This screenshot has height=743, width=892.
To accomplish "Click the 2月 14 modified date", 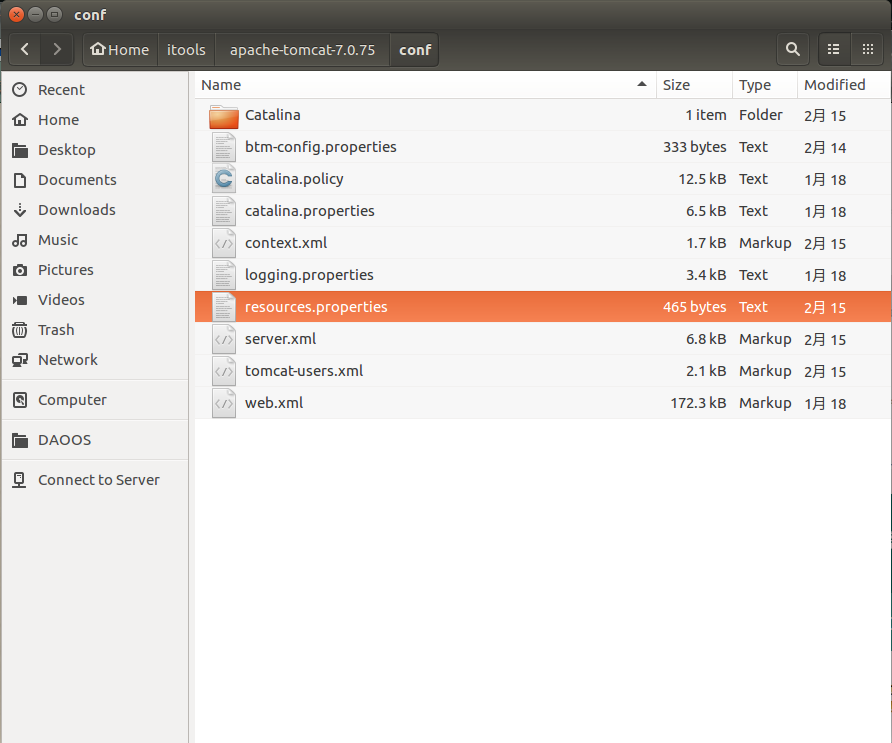I will (825, 148).
